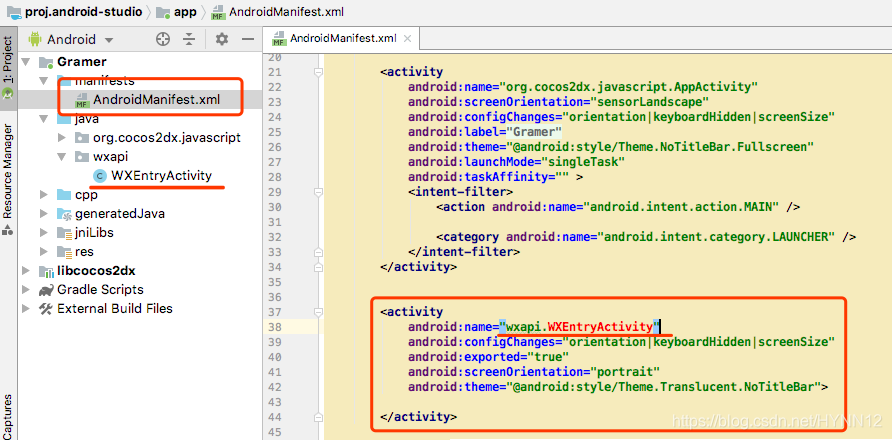Expand the cpp folder
This screenshot has height=440, width=892.
pyautogui.click(x=44, y=195)
